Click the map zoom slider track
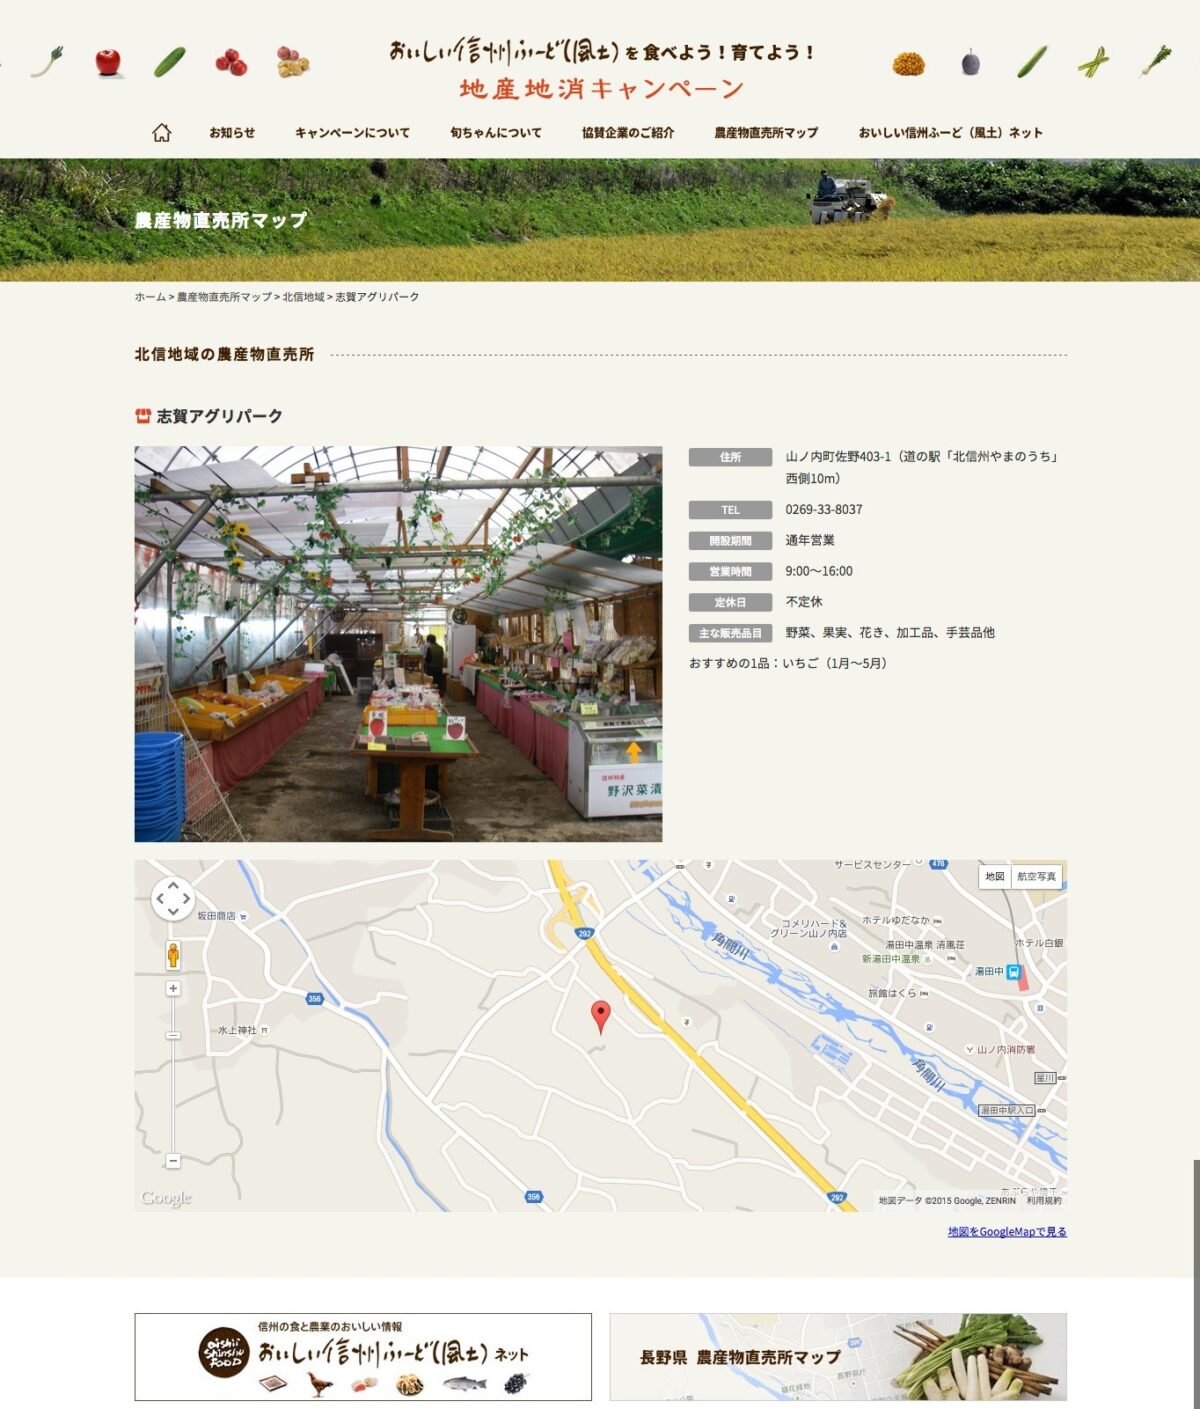The height and width of the screenshot is (1409, 1200). point(173,1080)
